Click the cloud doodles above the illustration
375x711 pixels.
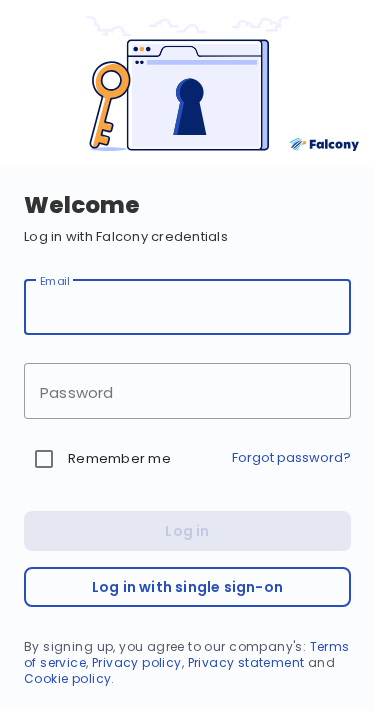tap(187, 25)
